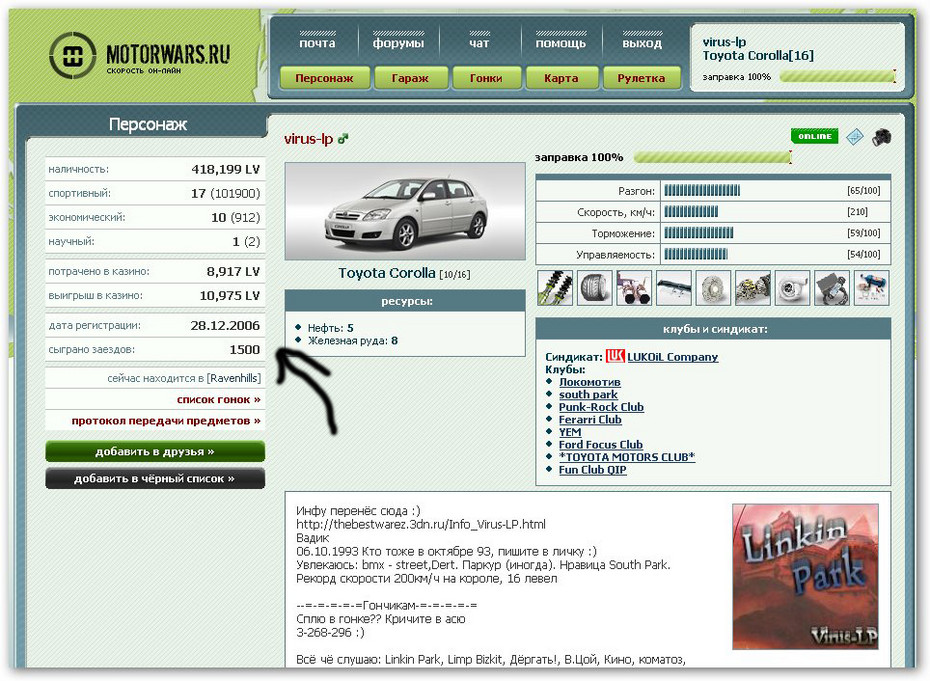This screenshot has height=681, width=930.
Task: Open the suspension springs part icon
Action: [x=555, y=288]
